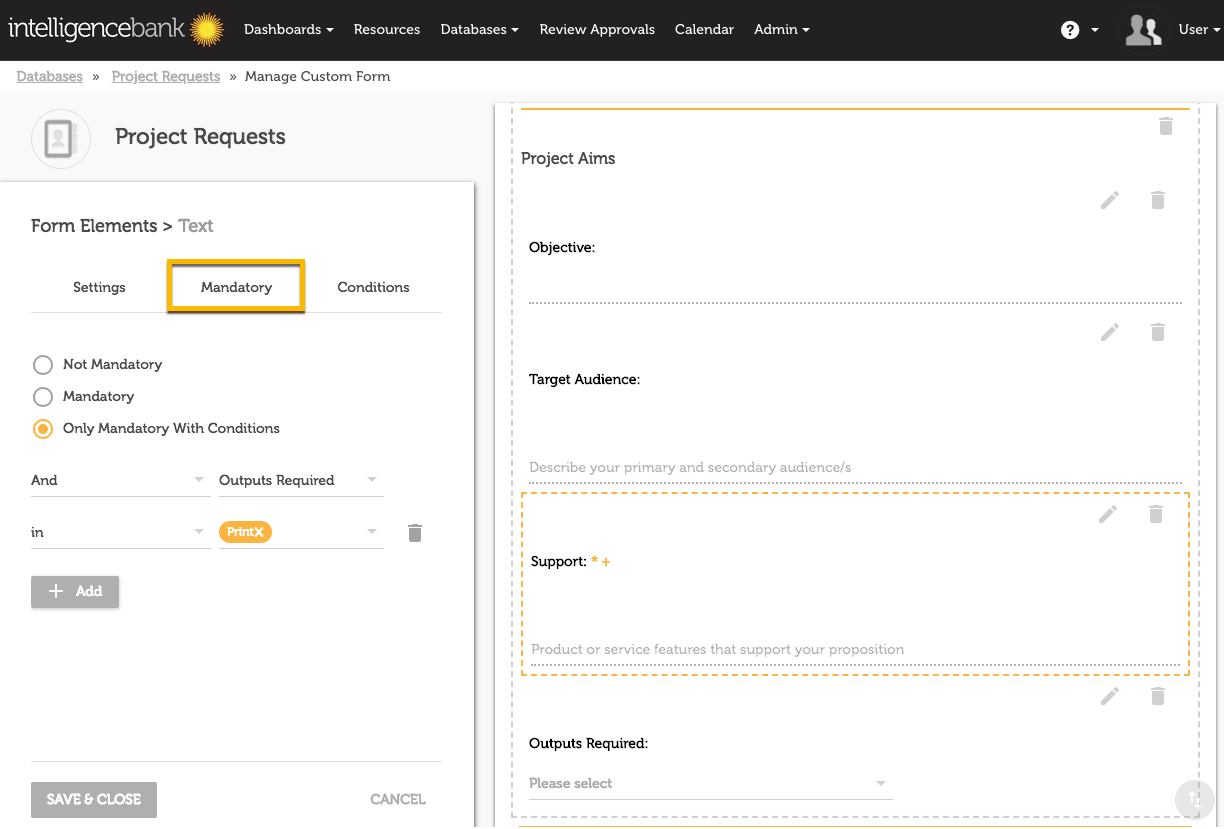Go to Resources
The width and height of the screenshot is (1224, 829).
point(387,30)
